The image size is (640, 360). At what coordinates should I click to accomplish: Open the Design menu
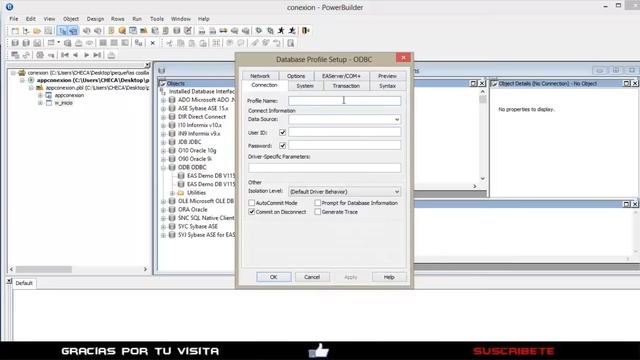click(x=96, y=19)
